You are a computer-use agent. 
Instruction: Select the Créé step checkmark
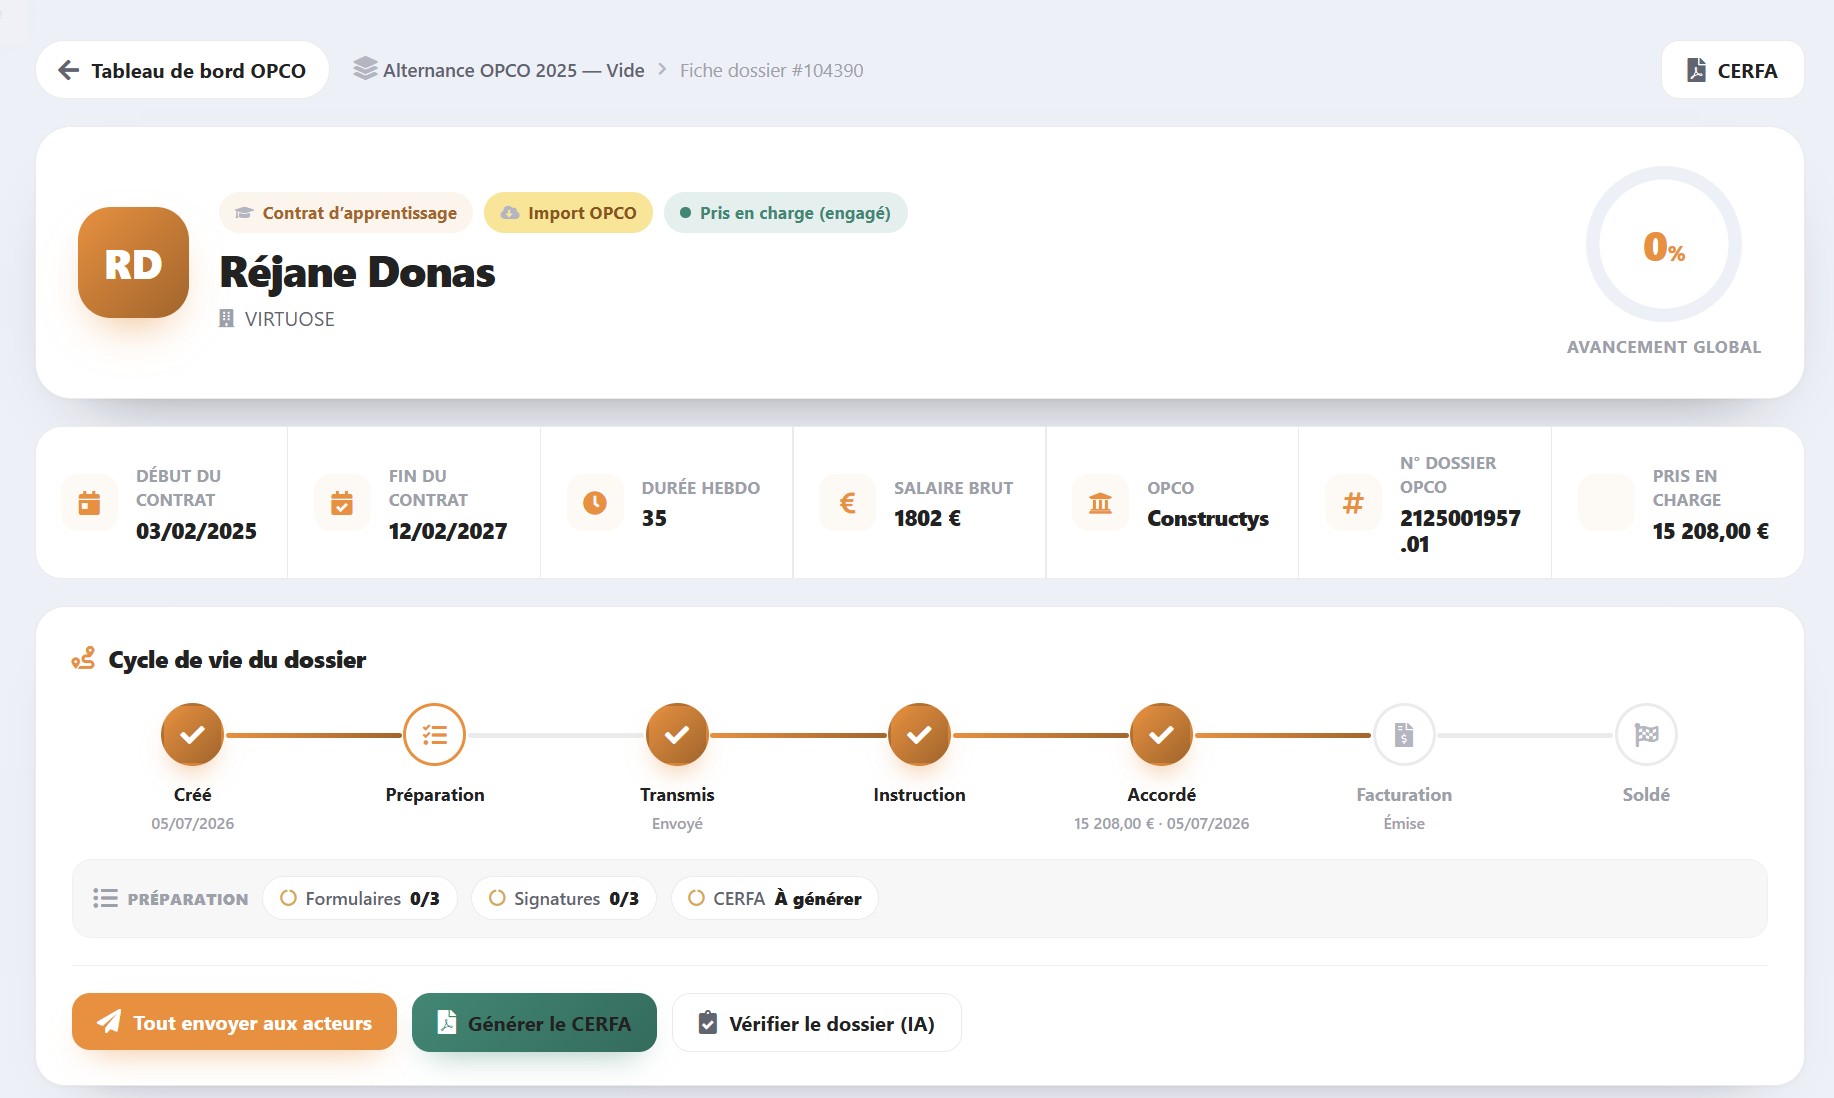[x=192, y=735]
